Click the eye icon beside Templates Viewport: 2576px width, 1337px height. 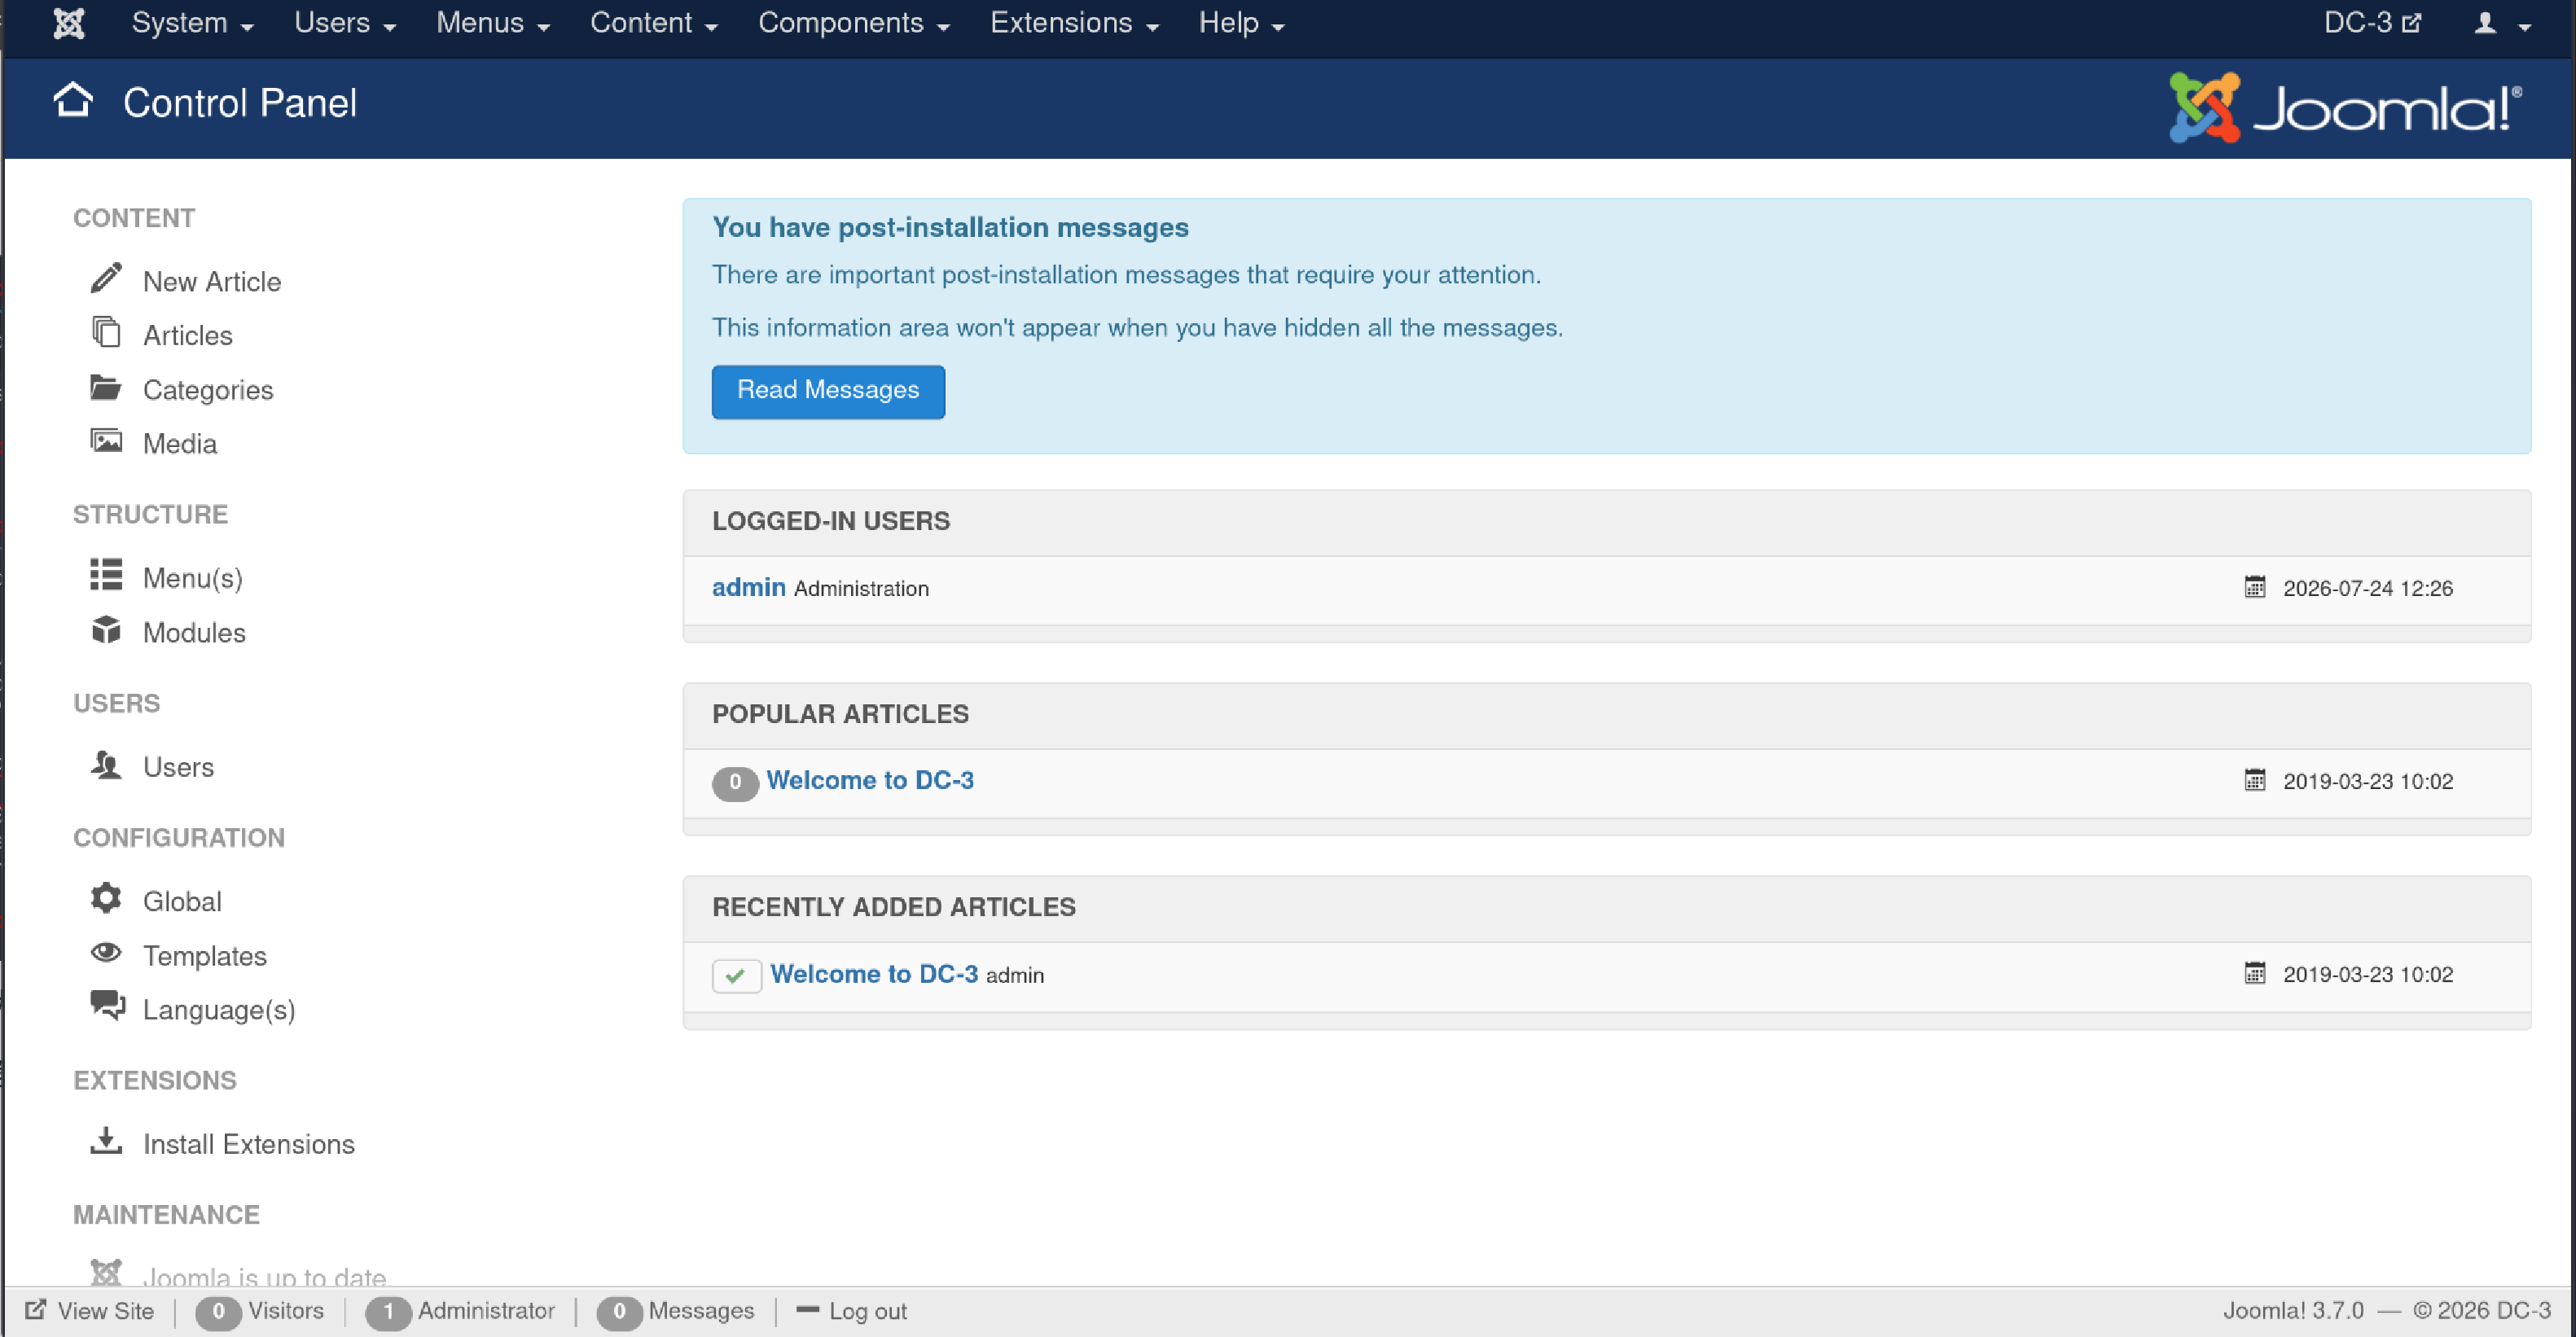click(106, 953)
